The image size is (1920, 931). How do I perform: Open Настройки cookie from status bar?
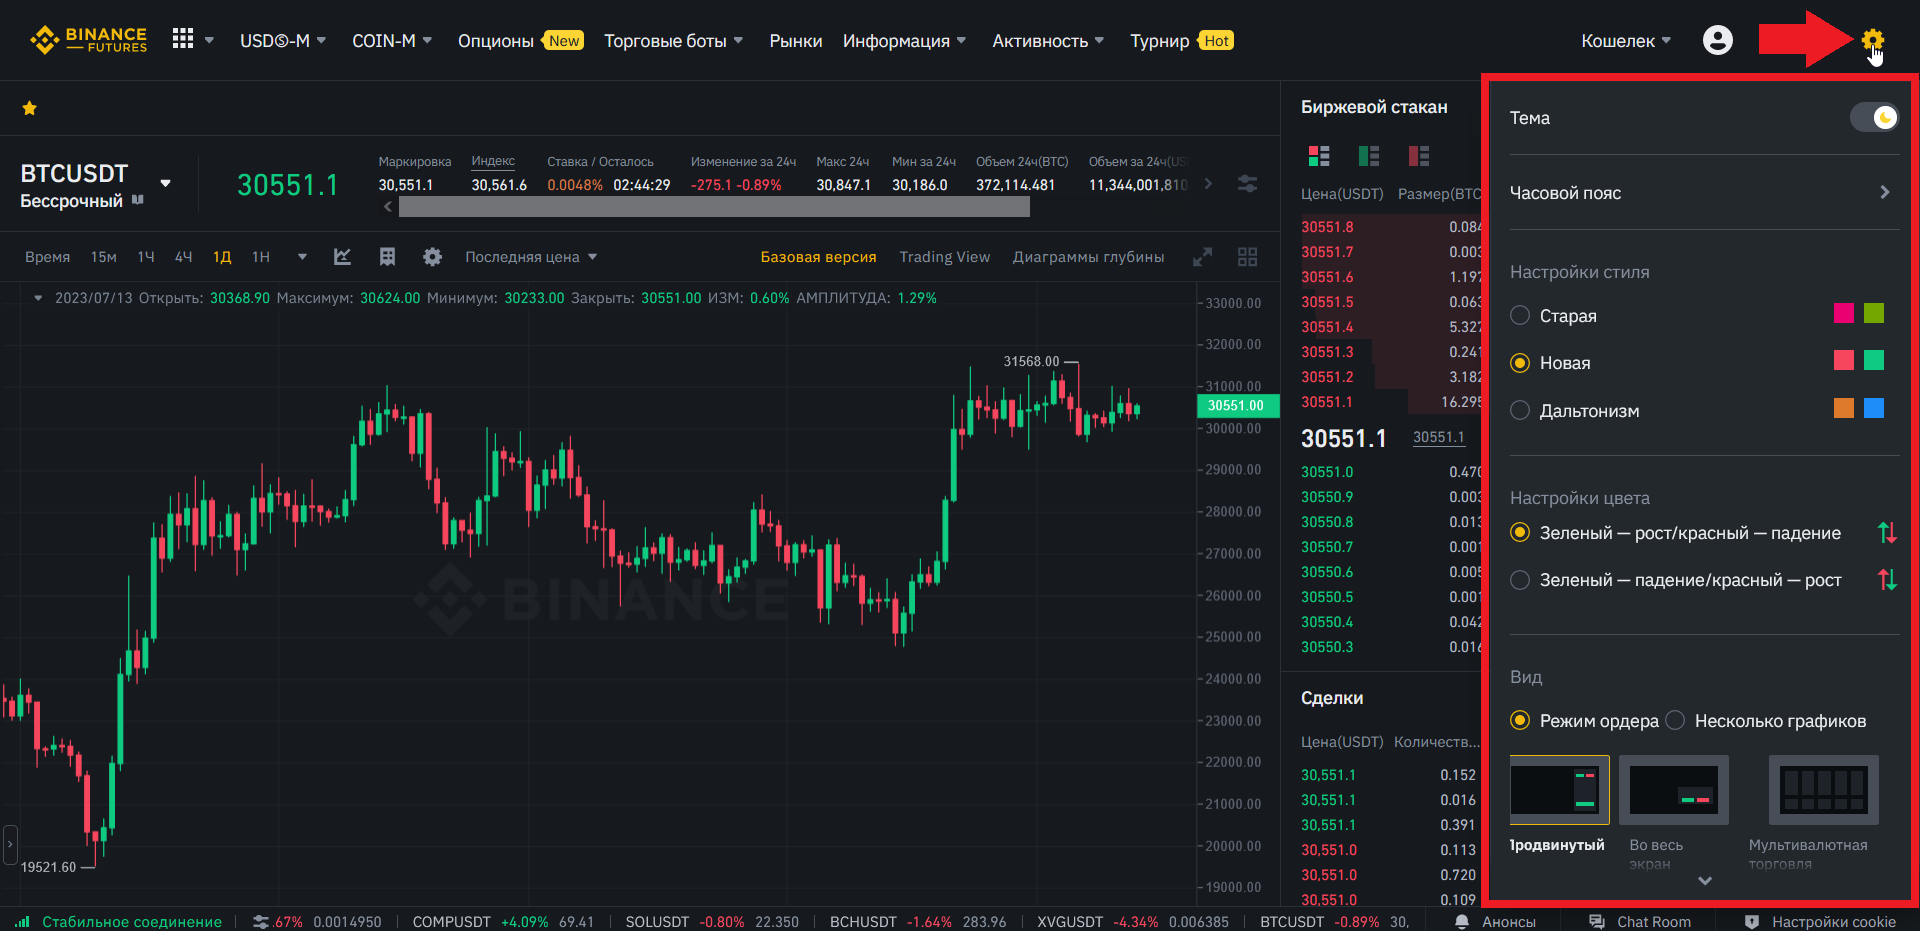(x=1820, y=921)
